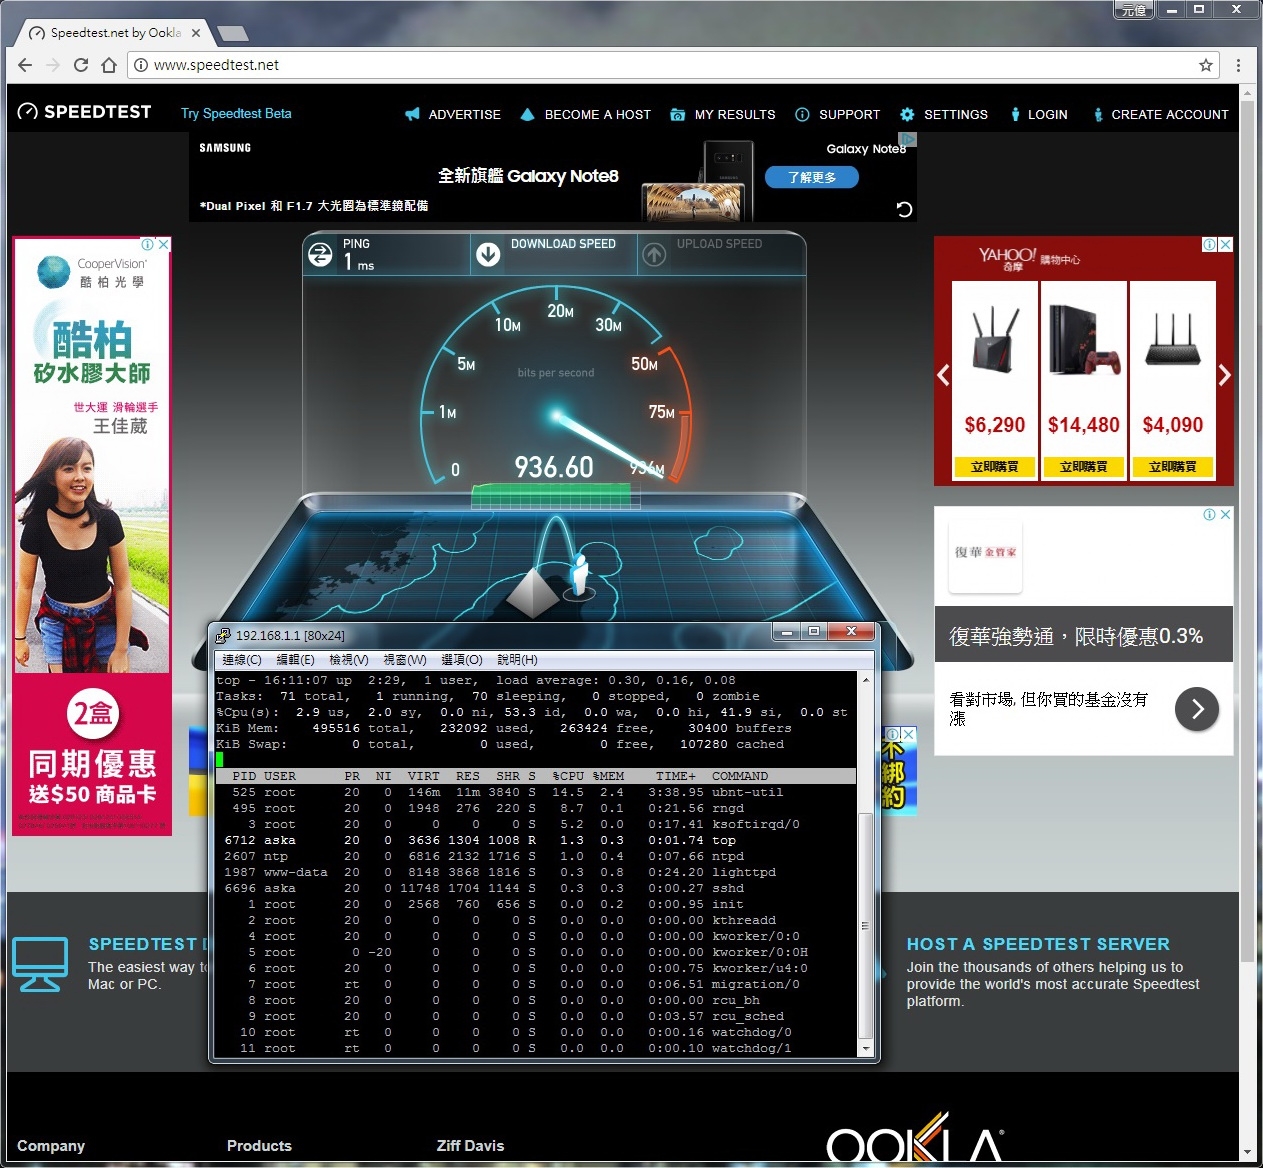
Task: Open the 連線(C) menu in terminal
Action: coord(242,660)
